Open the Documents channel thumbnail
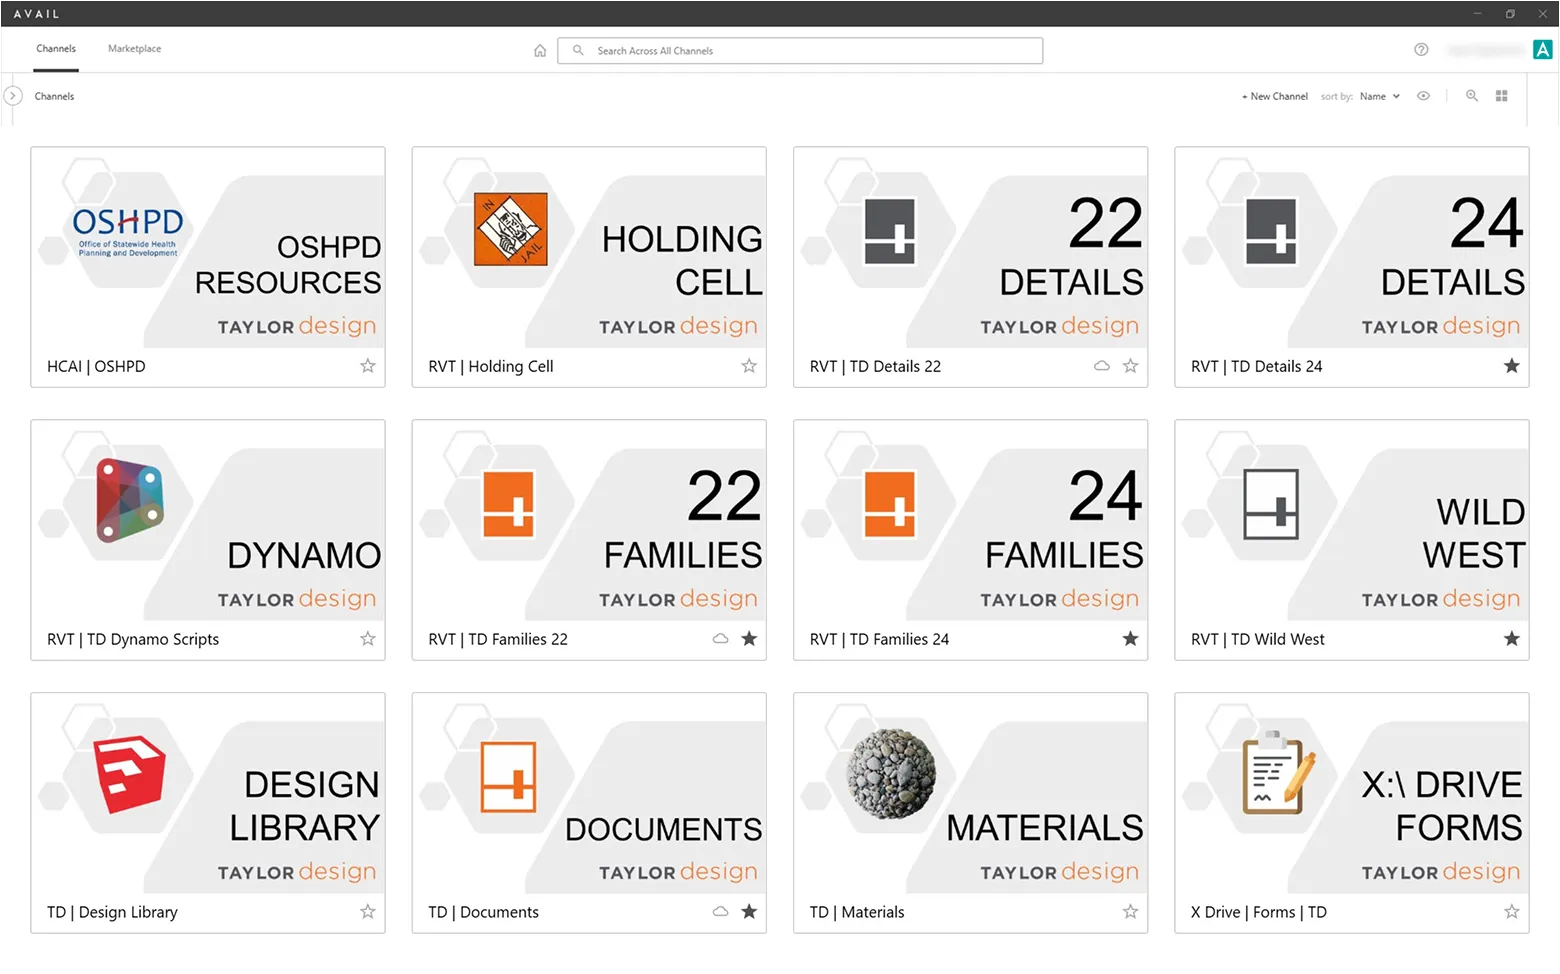 589,794
